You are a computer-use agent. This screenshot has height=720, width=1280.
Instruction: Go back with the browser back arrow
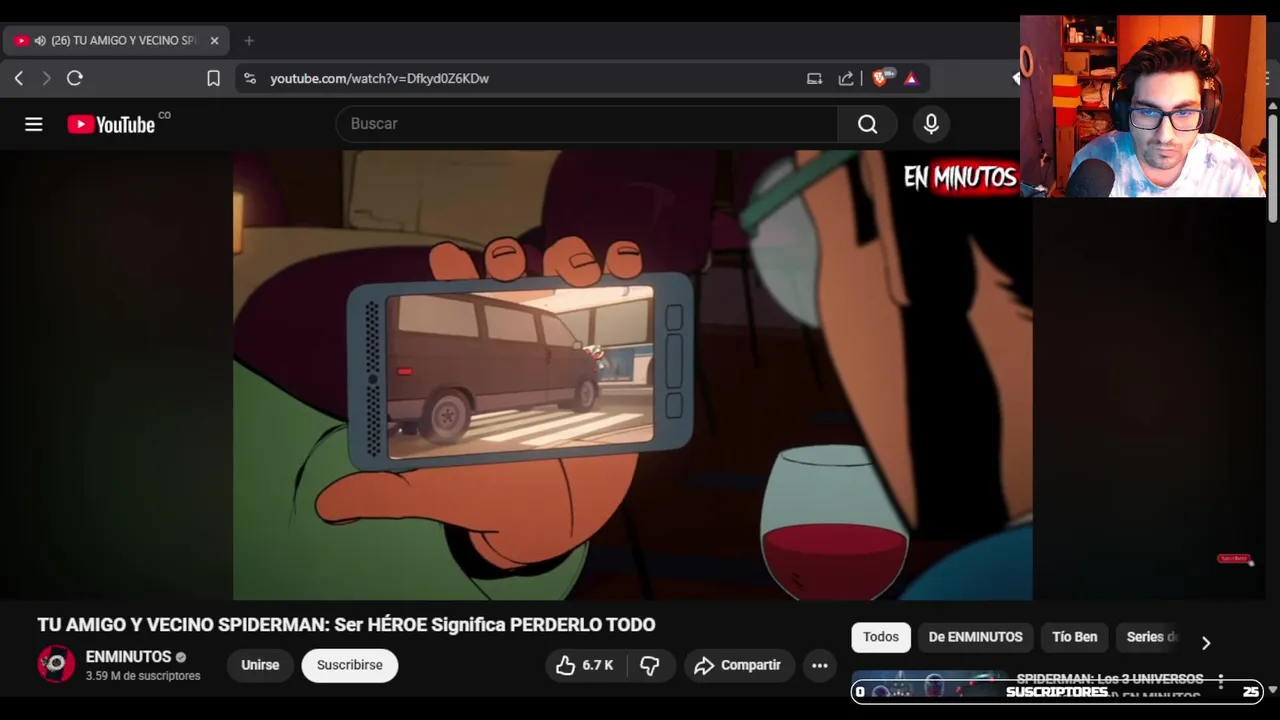click(x=19, y=78)
